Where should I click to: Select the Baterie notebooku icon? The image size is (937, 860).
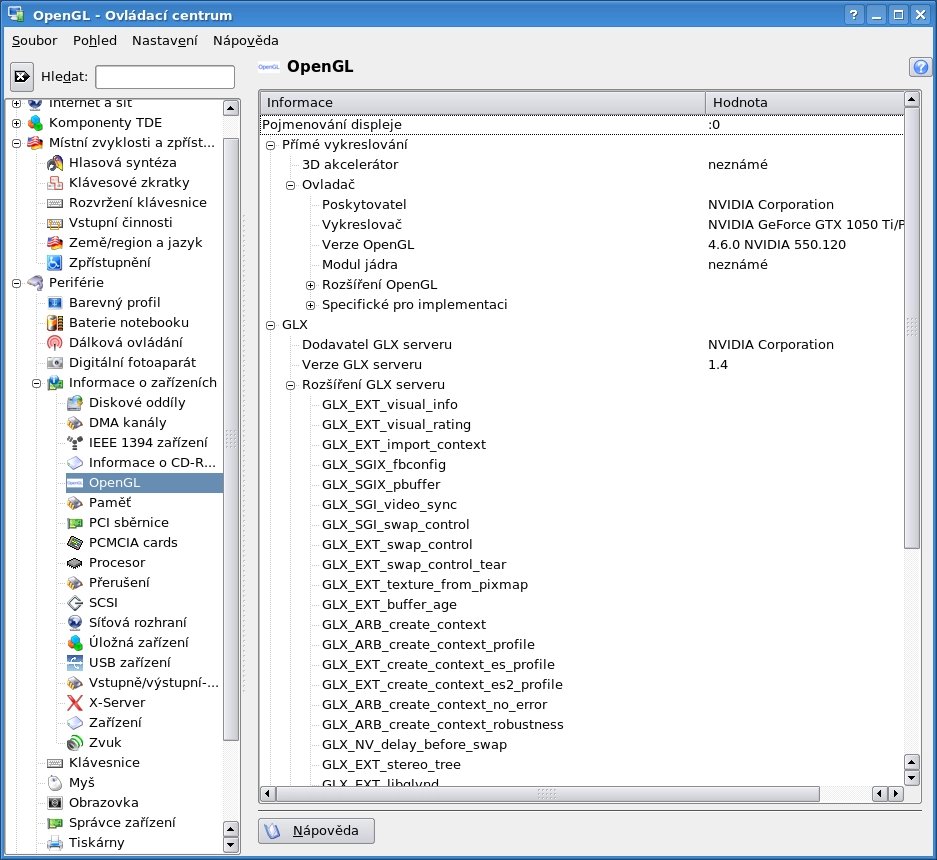coord(55,323)
